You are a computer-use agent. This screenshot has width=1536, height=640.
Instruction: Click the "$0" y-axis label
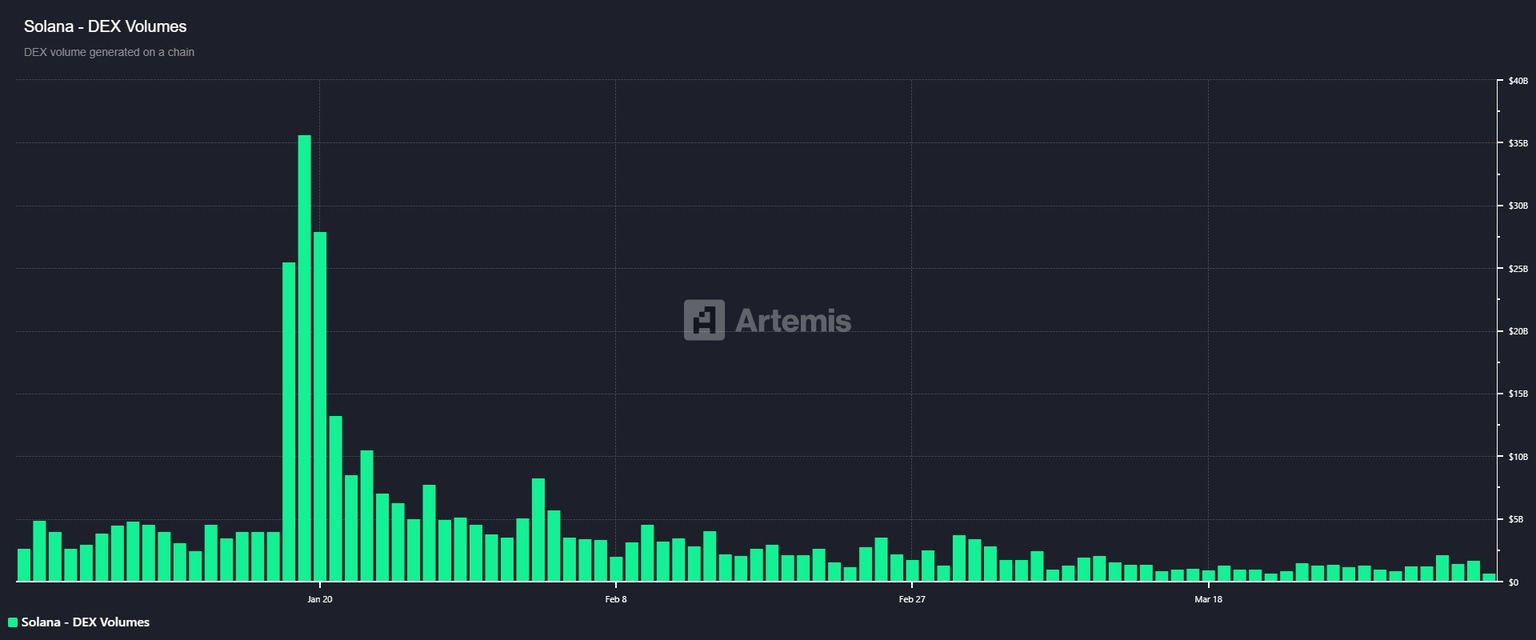(1515, 580)
